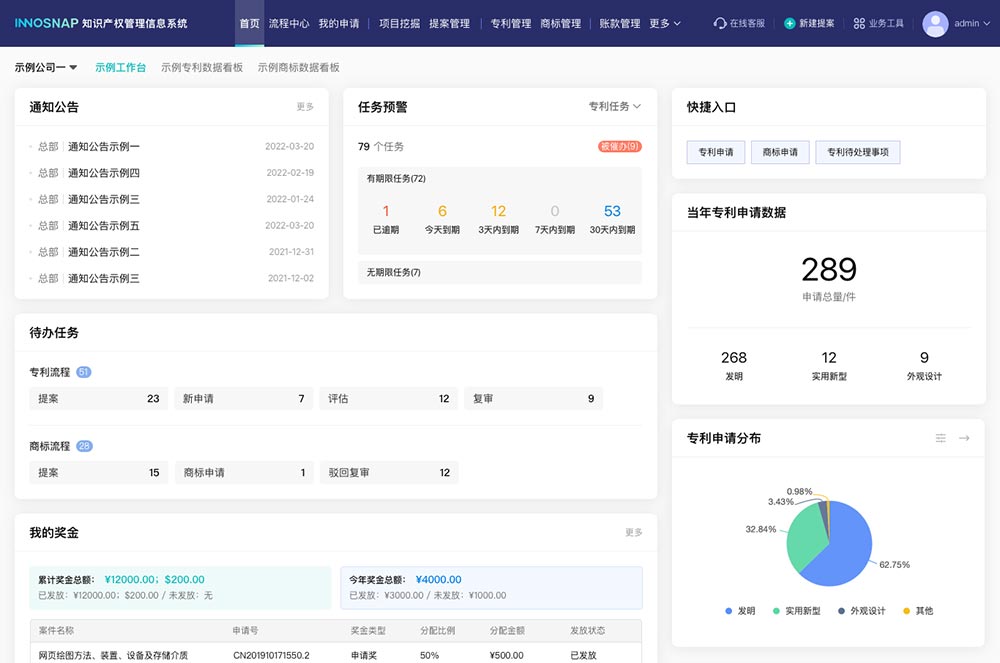Click the 专利申请 quick entry button
1000x663 pixels.
click(715, 152)
